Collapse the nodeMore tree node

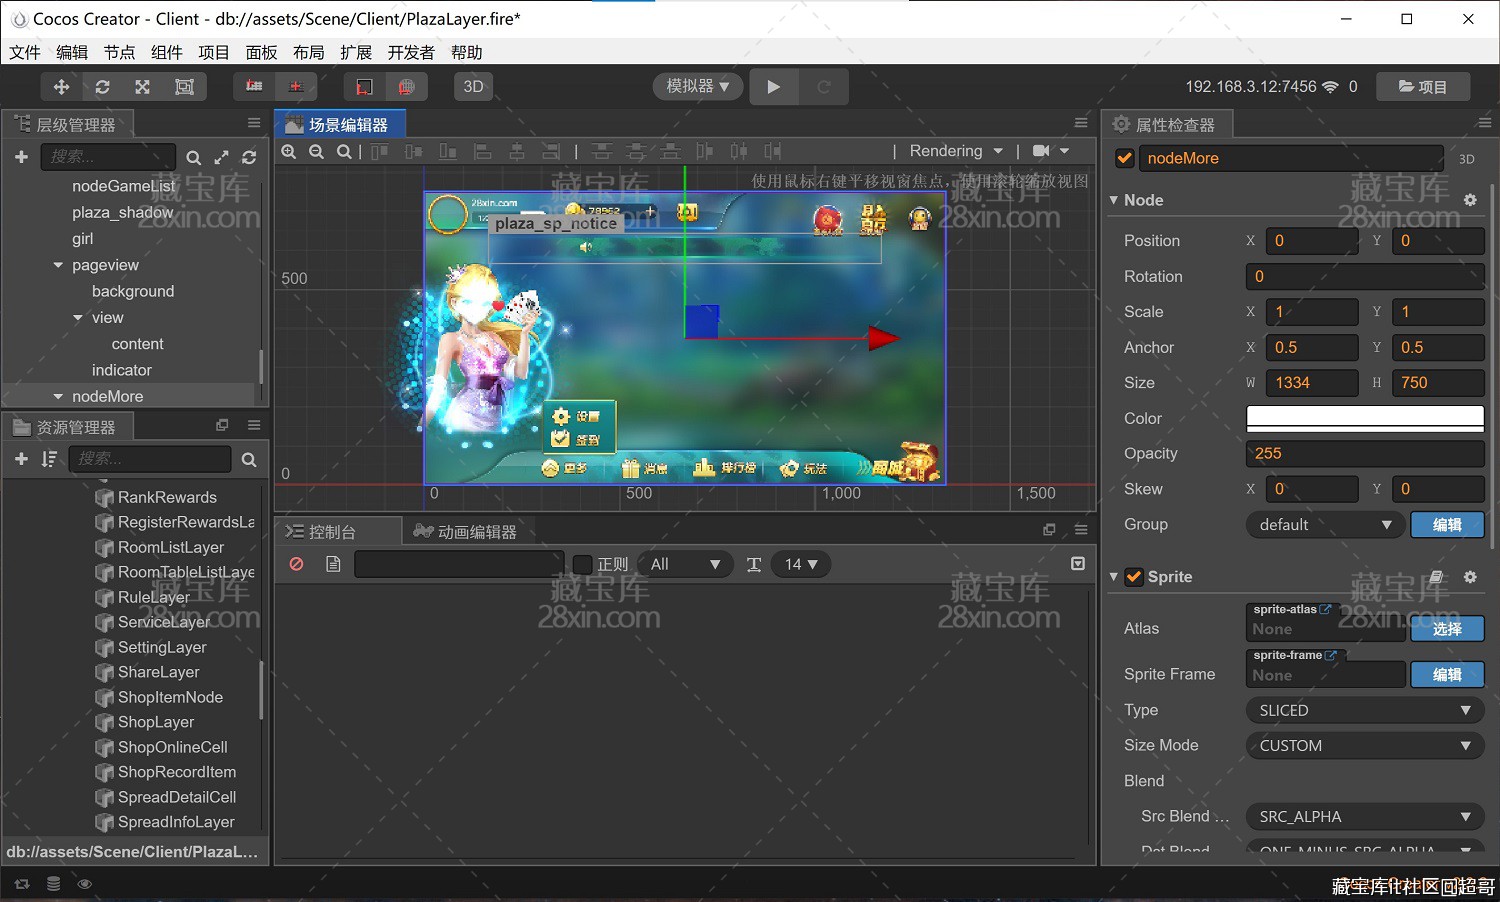[58, 397]
